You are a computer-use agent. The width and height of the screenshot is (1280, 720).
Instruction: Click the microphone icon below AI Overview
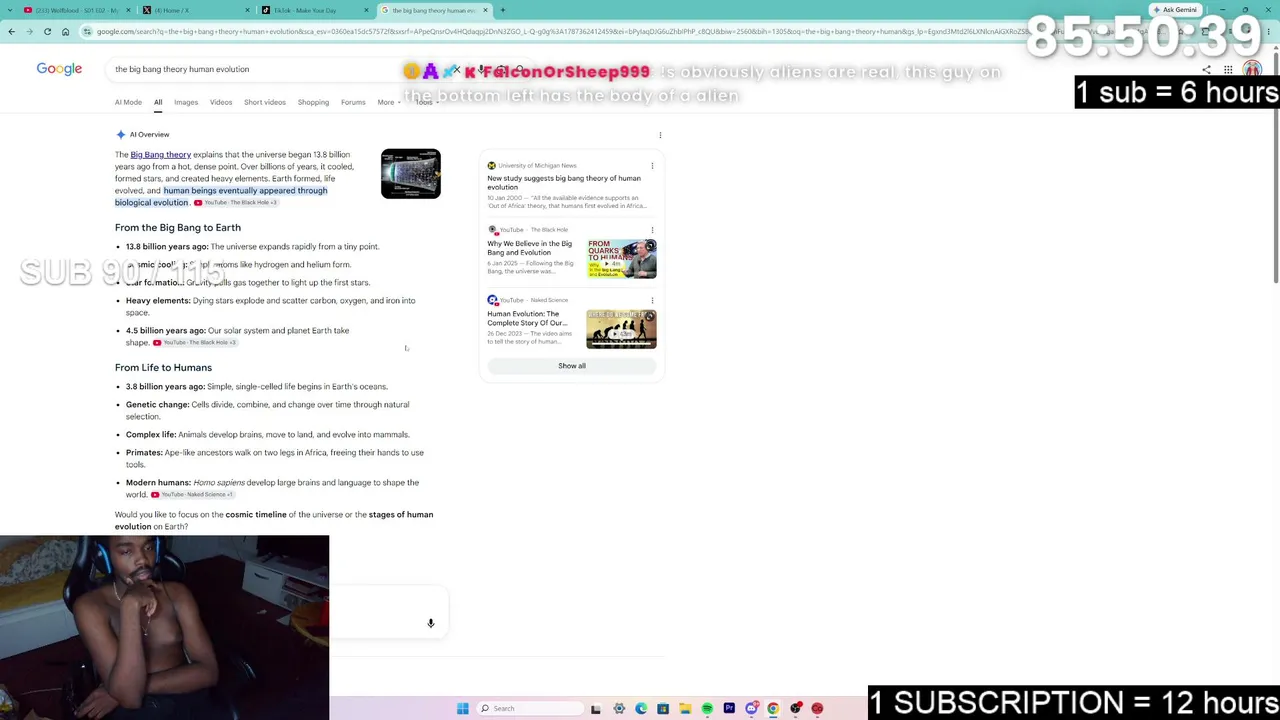point(431,623)
